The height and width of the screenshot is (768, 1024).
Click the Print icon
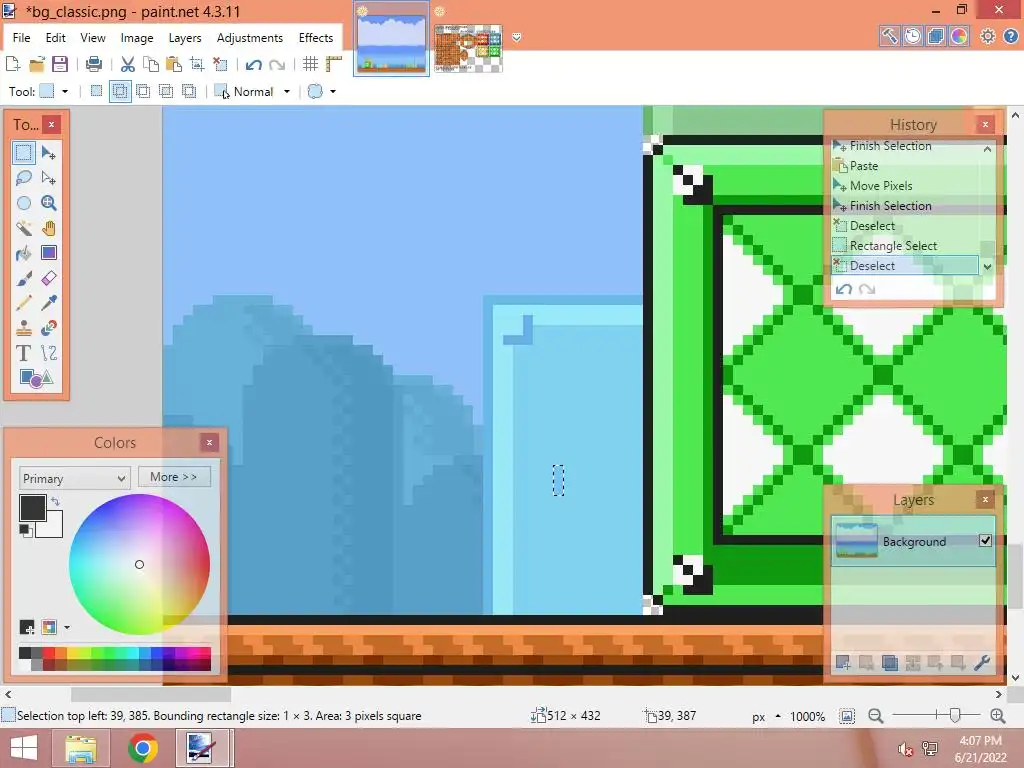[x=94, y=64]
